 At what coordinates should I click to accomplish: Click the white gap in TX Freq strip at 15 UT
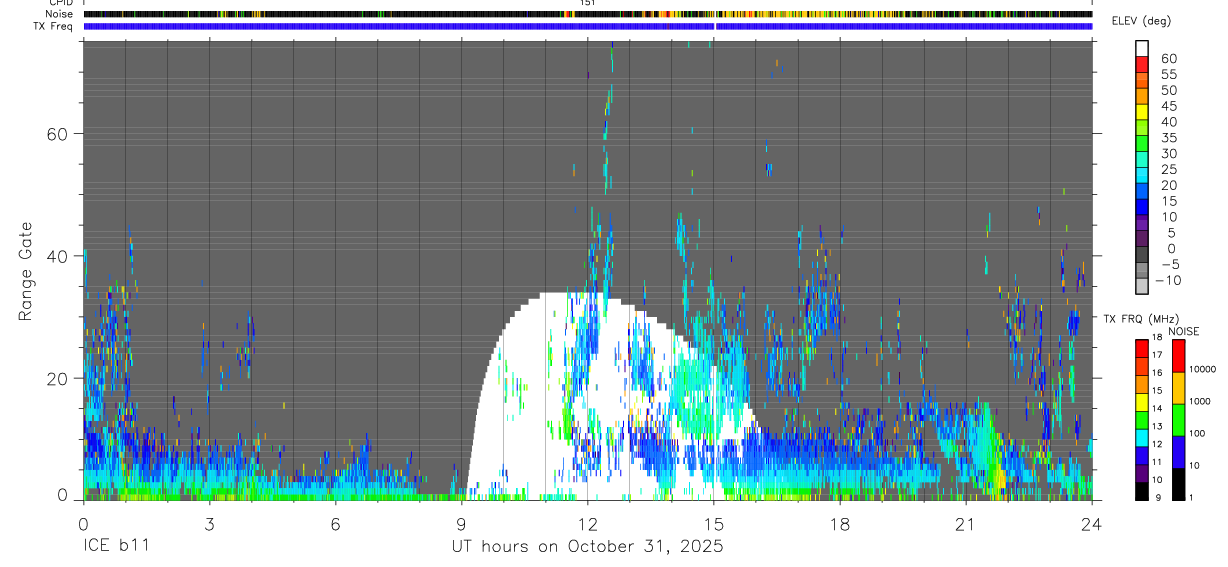tap(715, 26)
